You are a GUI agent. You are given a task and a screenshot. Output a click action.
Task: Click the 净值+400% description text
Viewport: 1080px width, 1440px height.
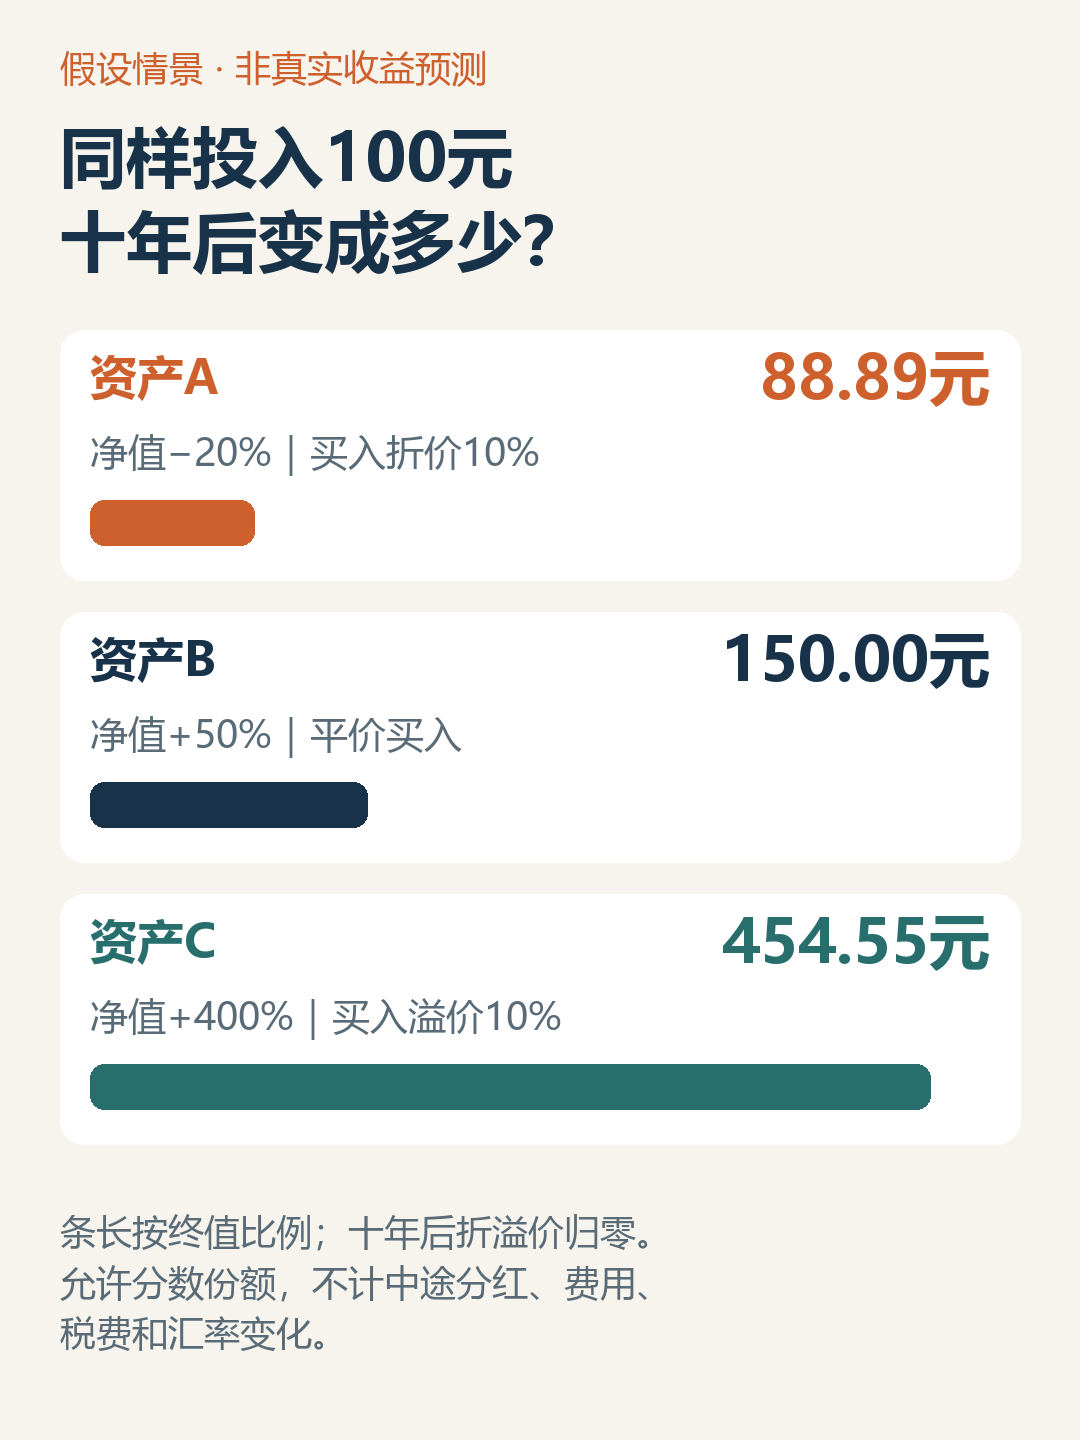pyautogui.click(x=192, y=1017)
